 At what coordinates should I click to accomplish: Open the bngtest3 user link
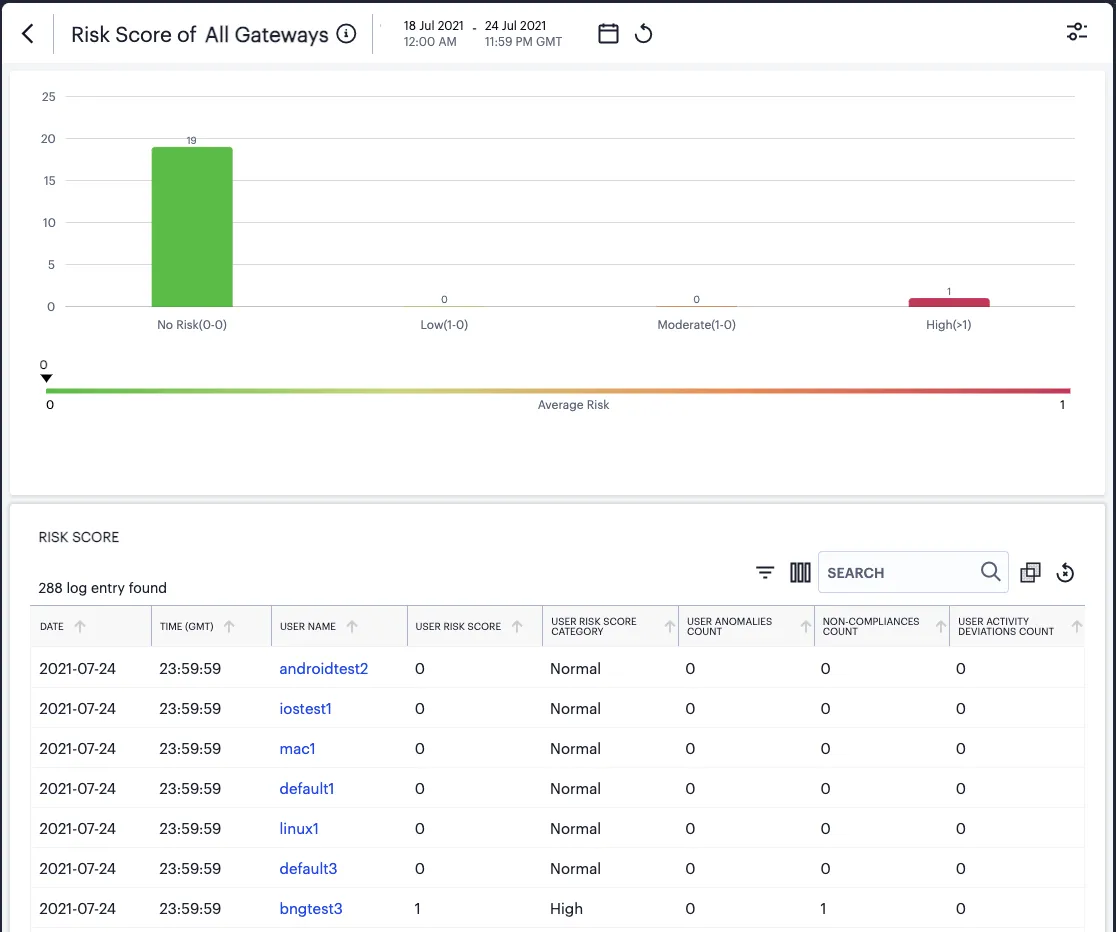point(311,909)
